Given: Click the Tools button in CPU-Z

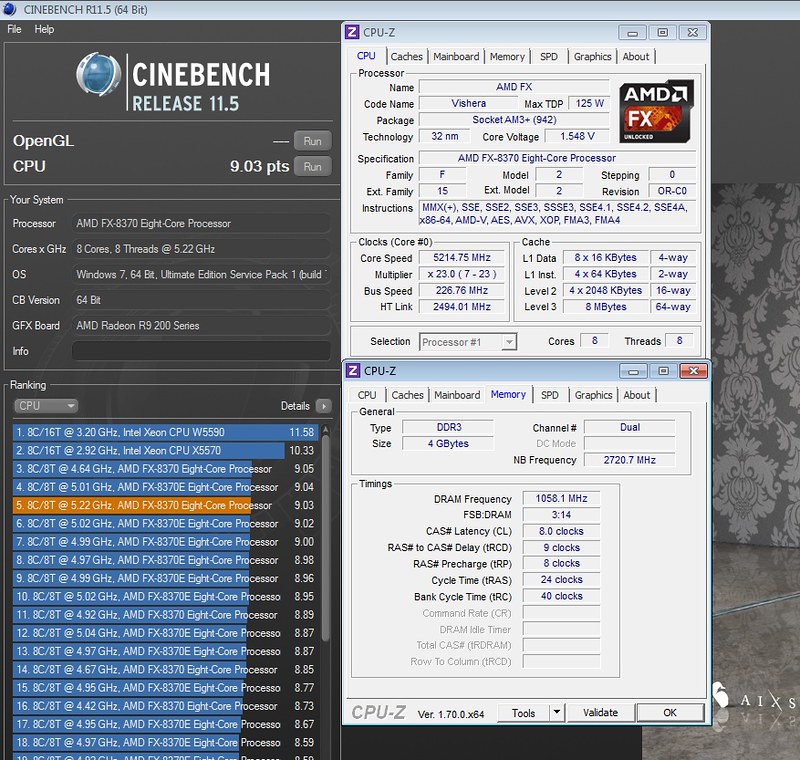Looking at the screenshot, I should pos(523,713).
